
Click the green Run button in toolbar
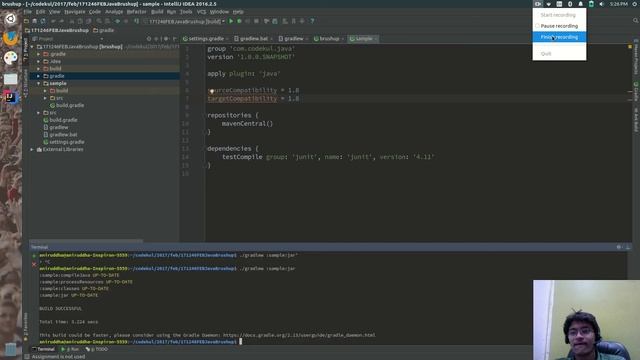231,21
